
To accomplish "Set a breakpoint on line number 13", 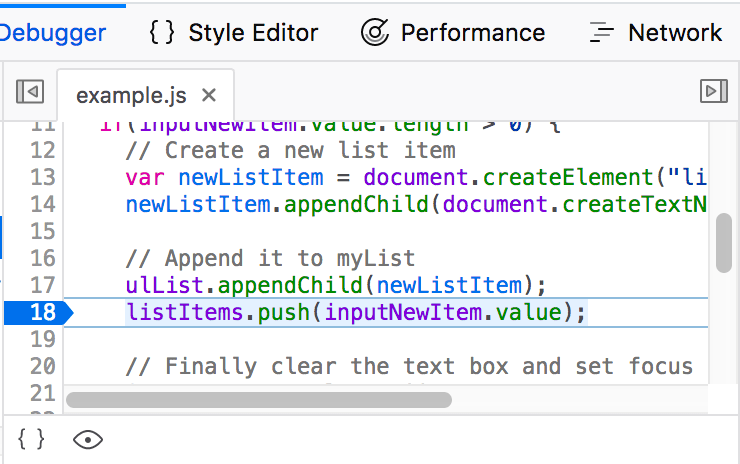I will [43, 177].
